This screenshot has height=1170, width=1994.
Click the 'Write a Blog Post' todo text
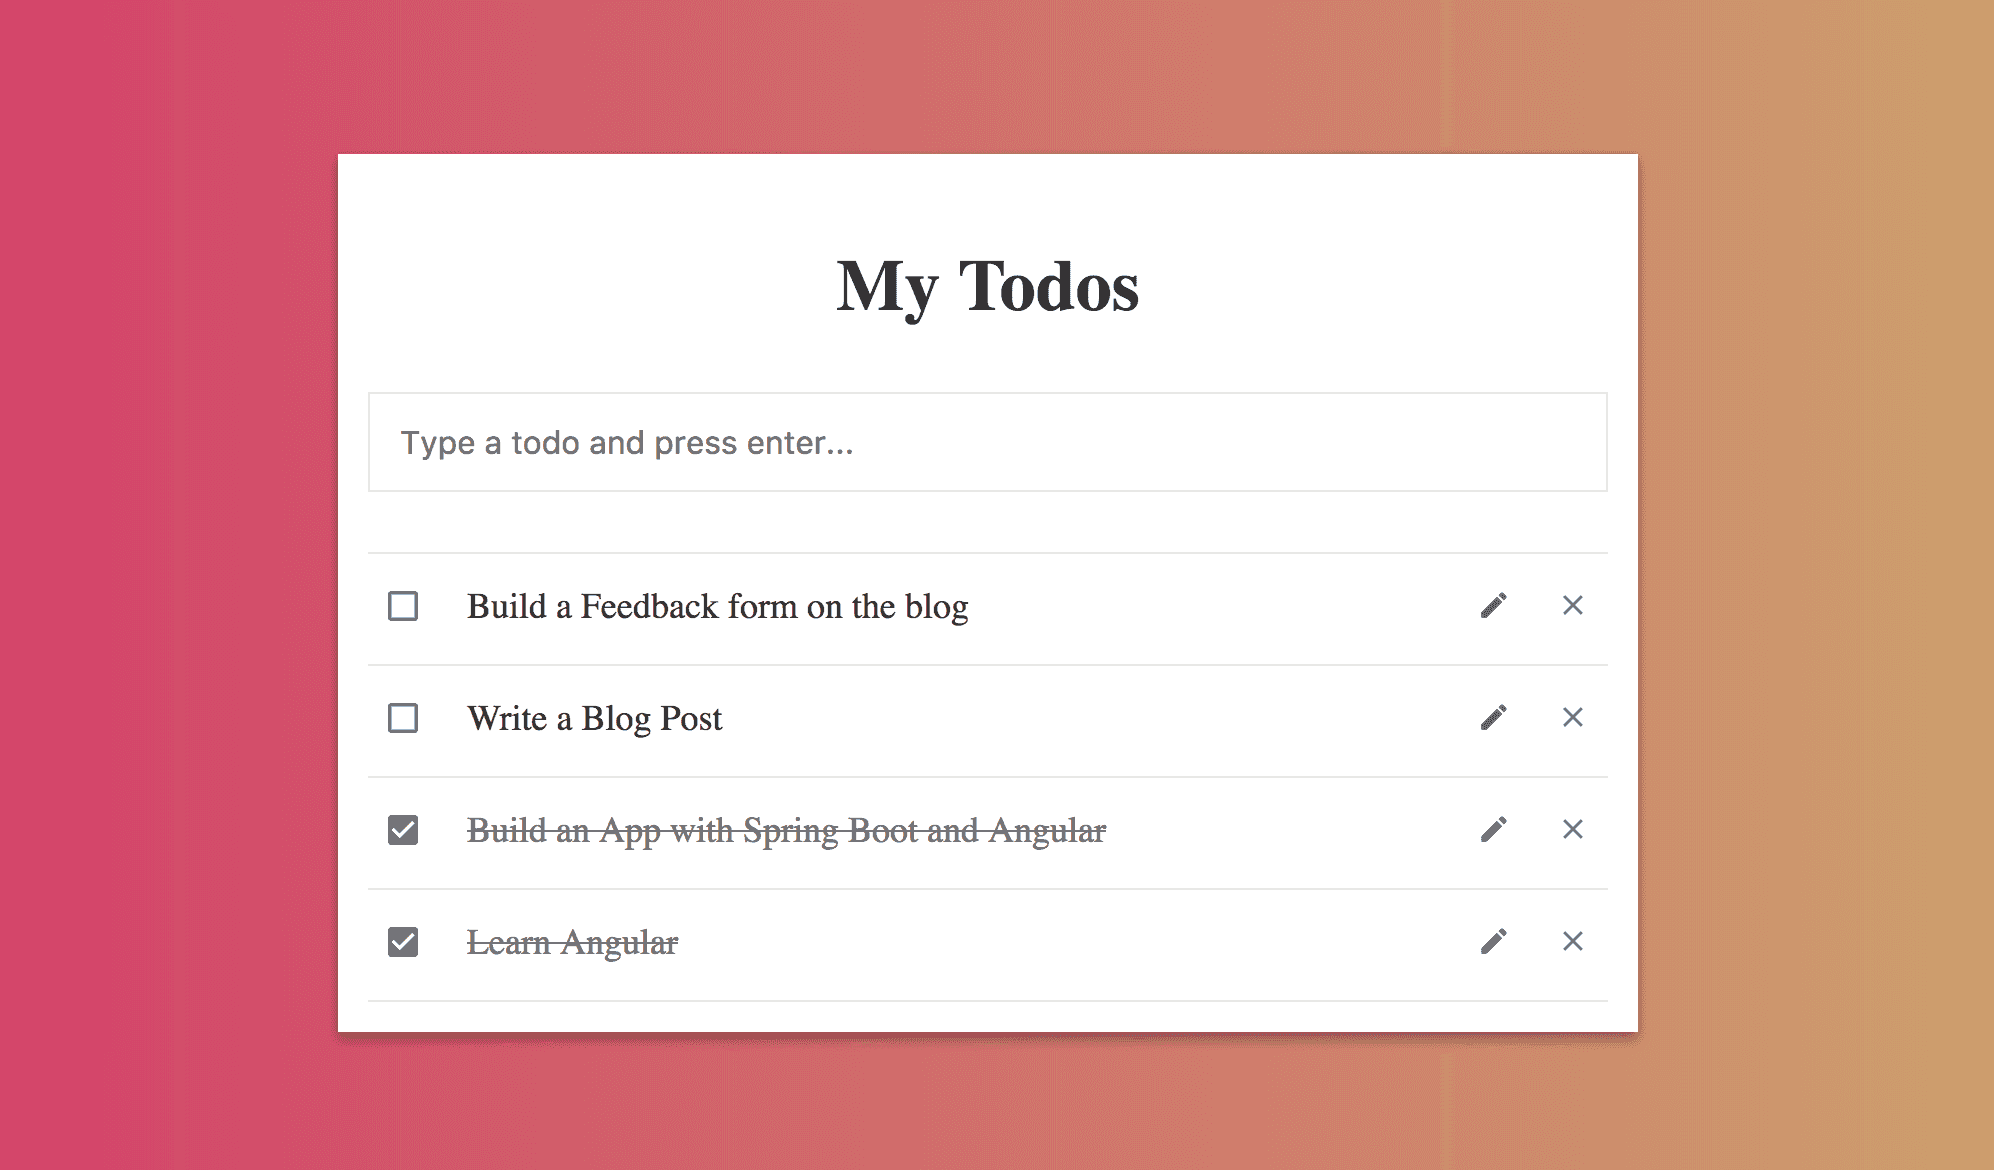[594, 719]
